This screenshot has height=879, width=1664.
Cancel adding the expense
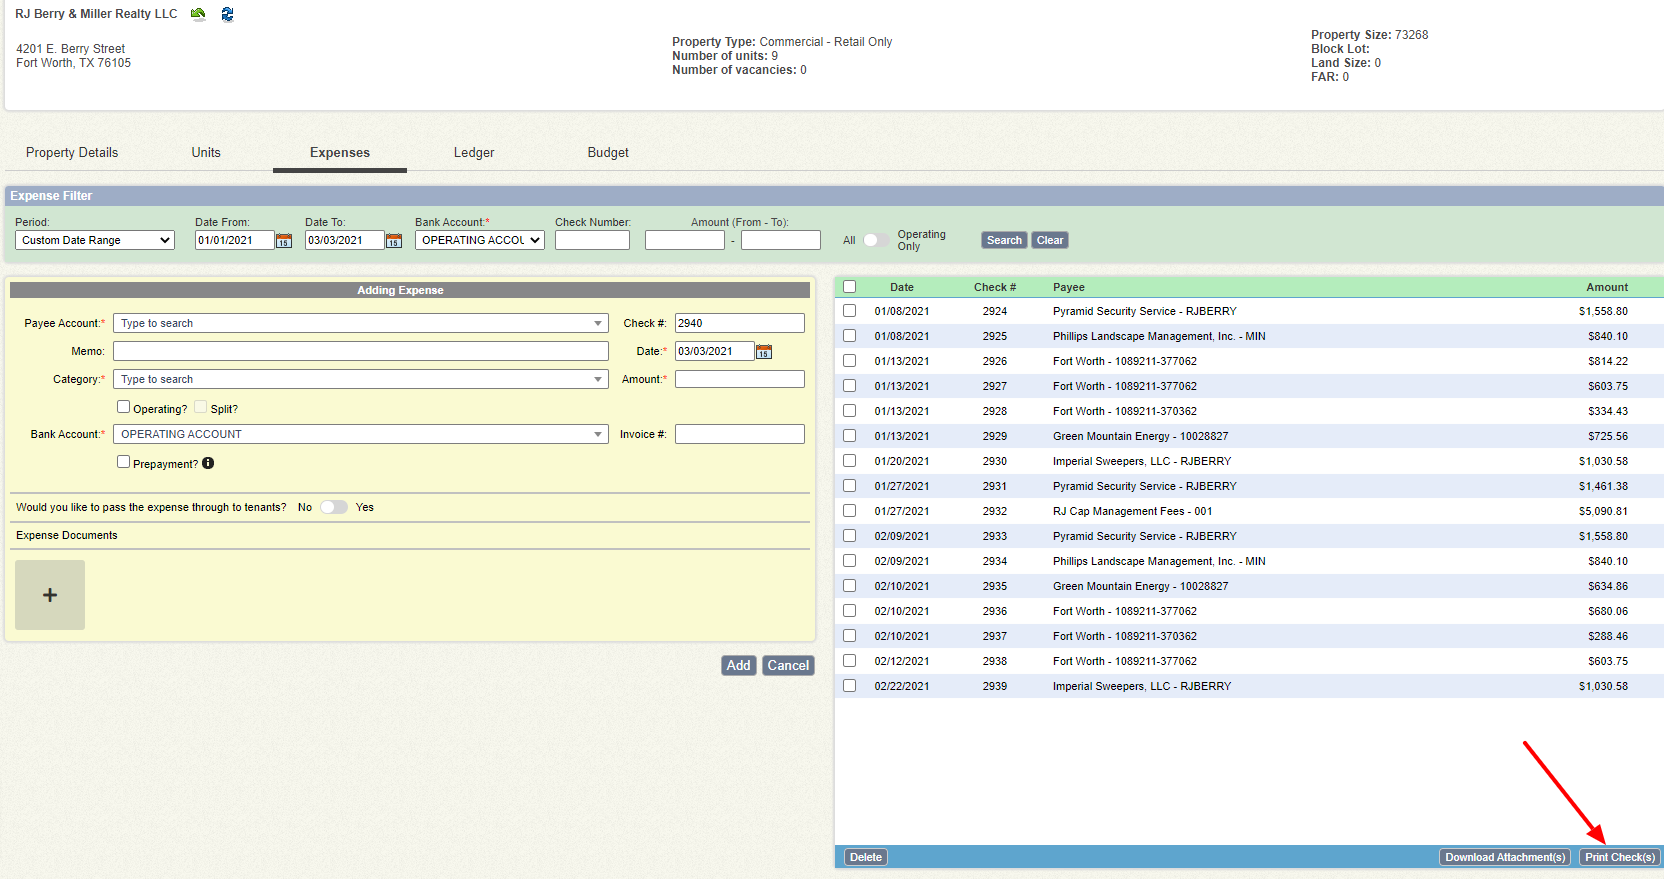(x=788, y=665)
